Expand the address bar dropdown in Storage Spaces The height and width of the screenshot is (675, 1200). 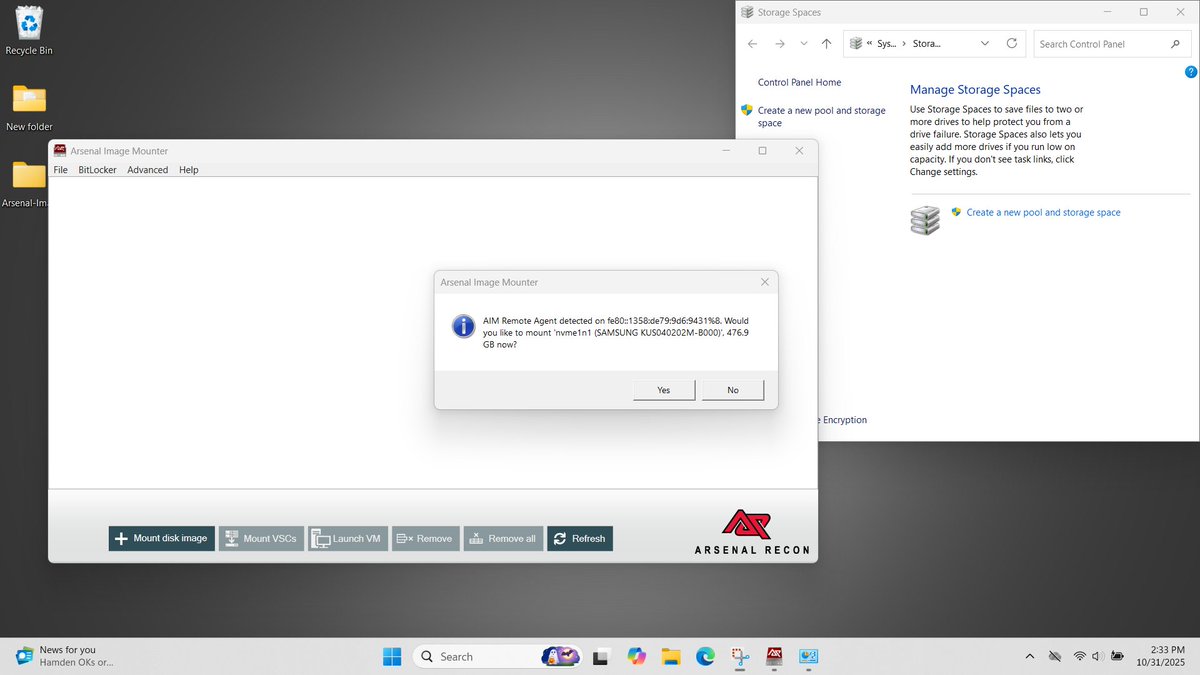[985, 44]
